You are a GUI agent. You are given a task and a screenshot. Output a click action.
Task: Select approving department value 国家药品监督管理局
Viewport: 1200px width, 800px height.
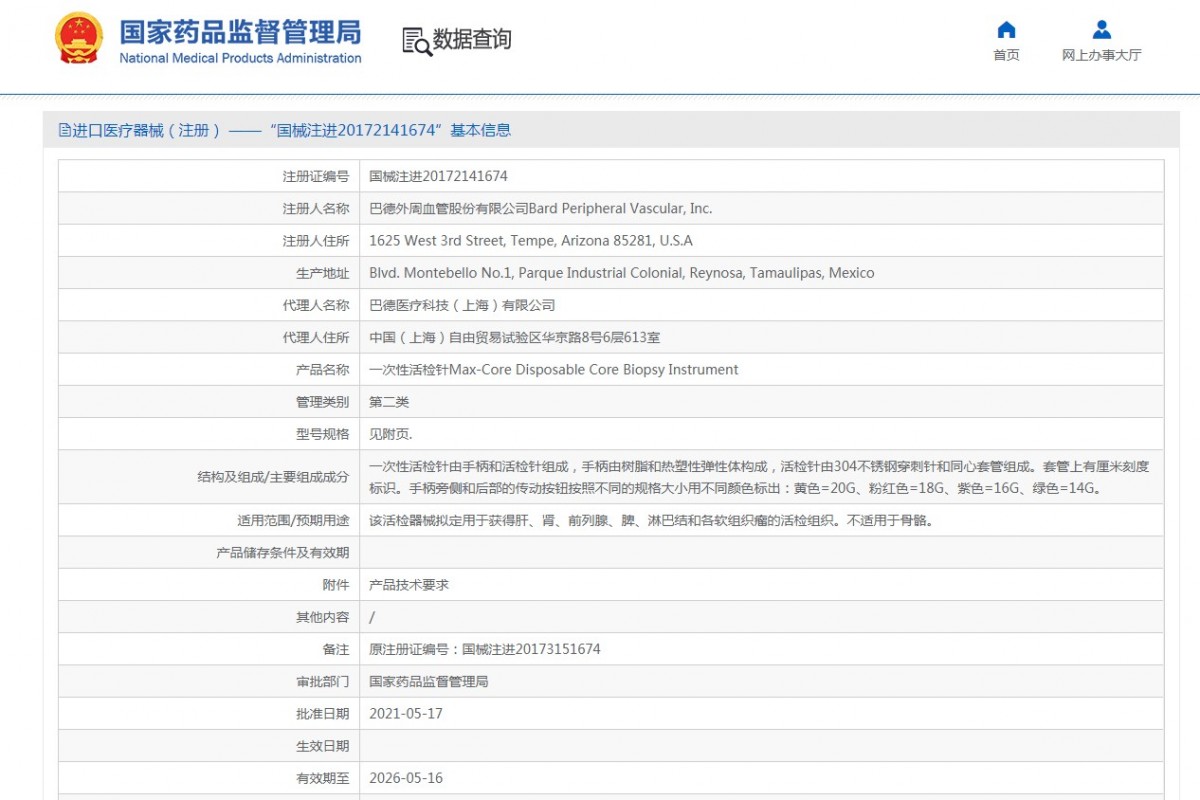[429, 681]
